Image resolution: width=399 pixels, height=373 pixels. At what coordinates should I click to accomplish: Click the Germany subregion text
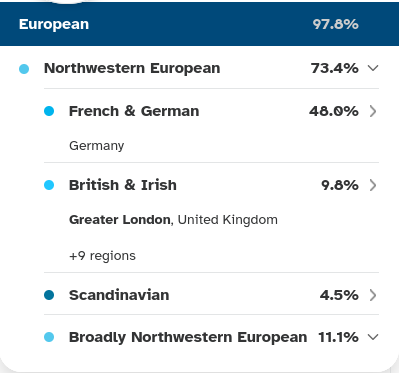click(97, 146)
